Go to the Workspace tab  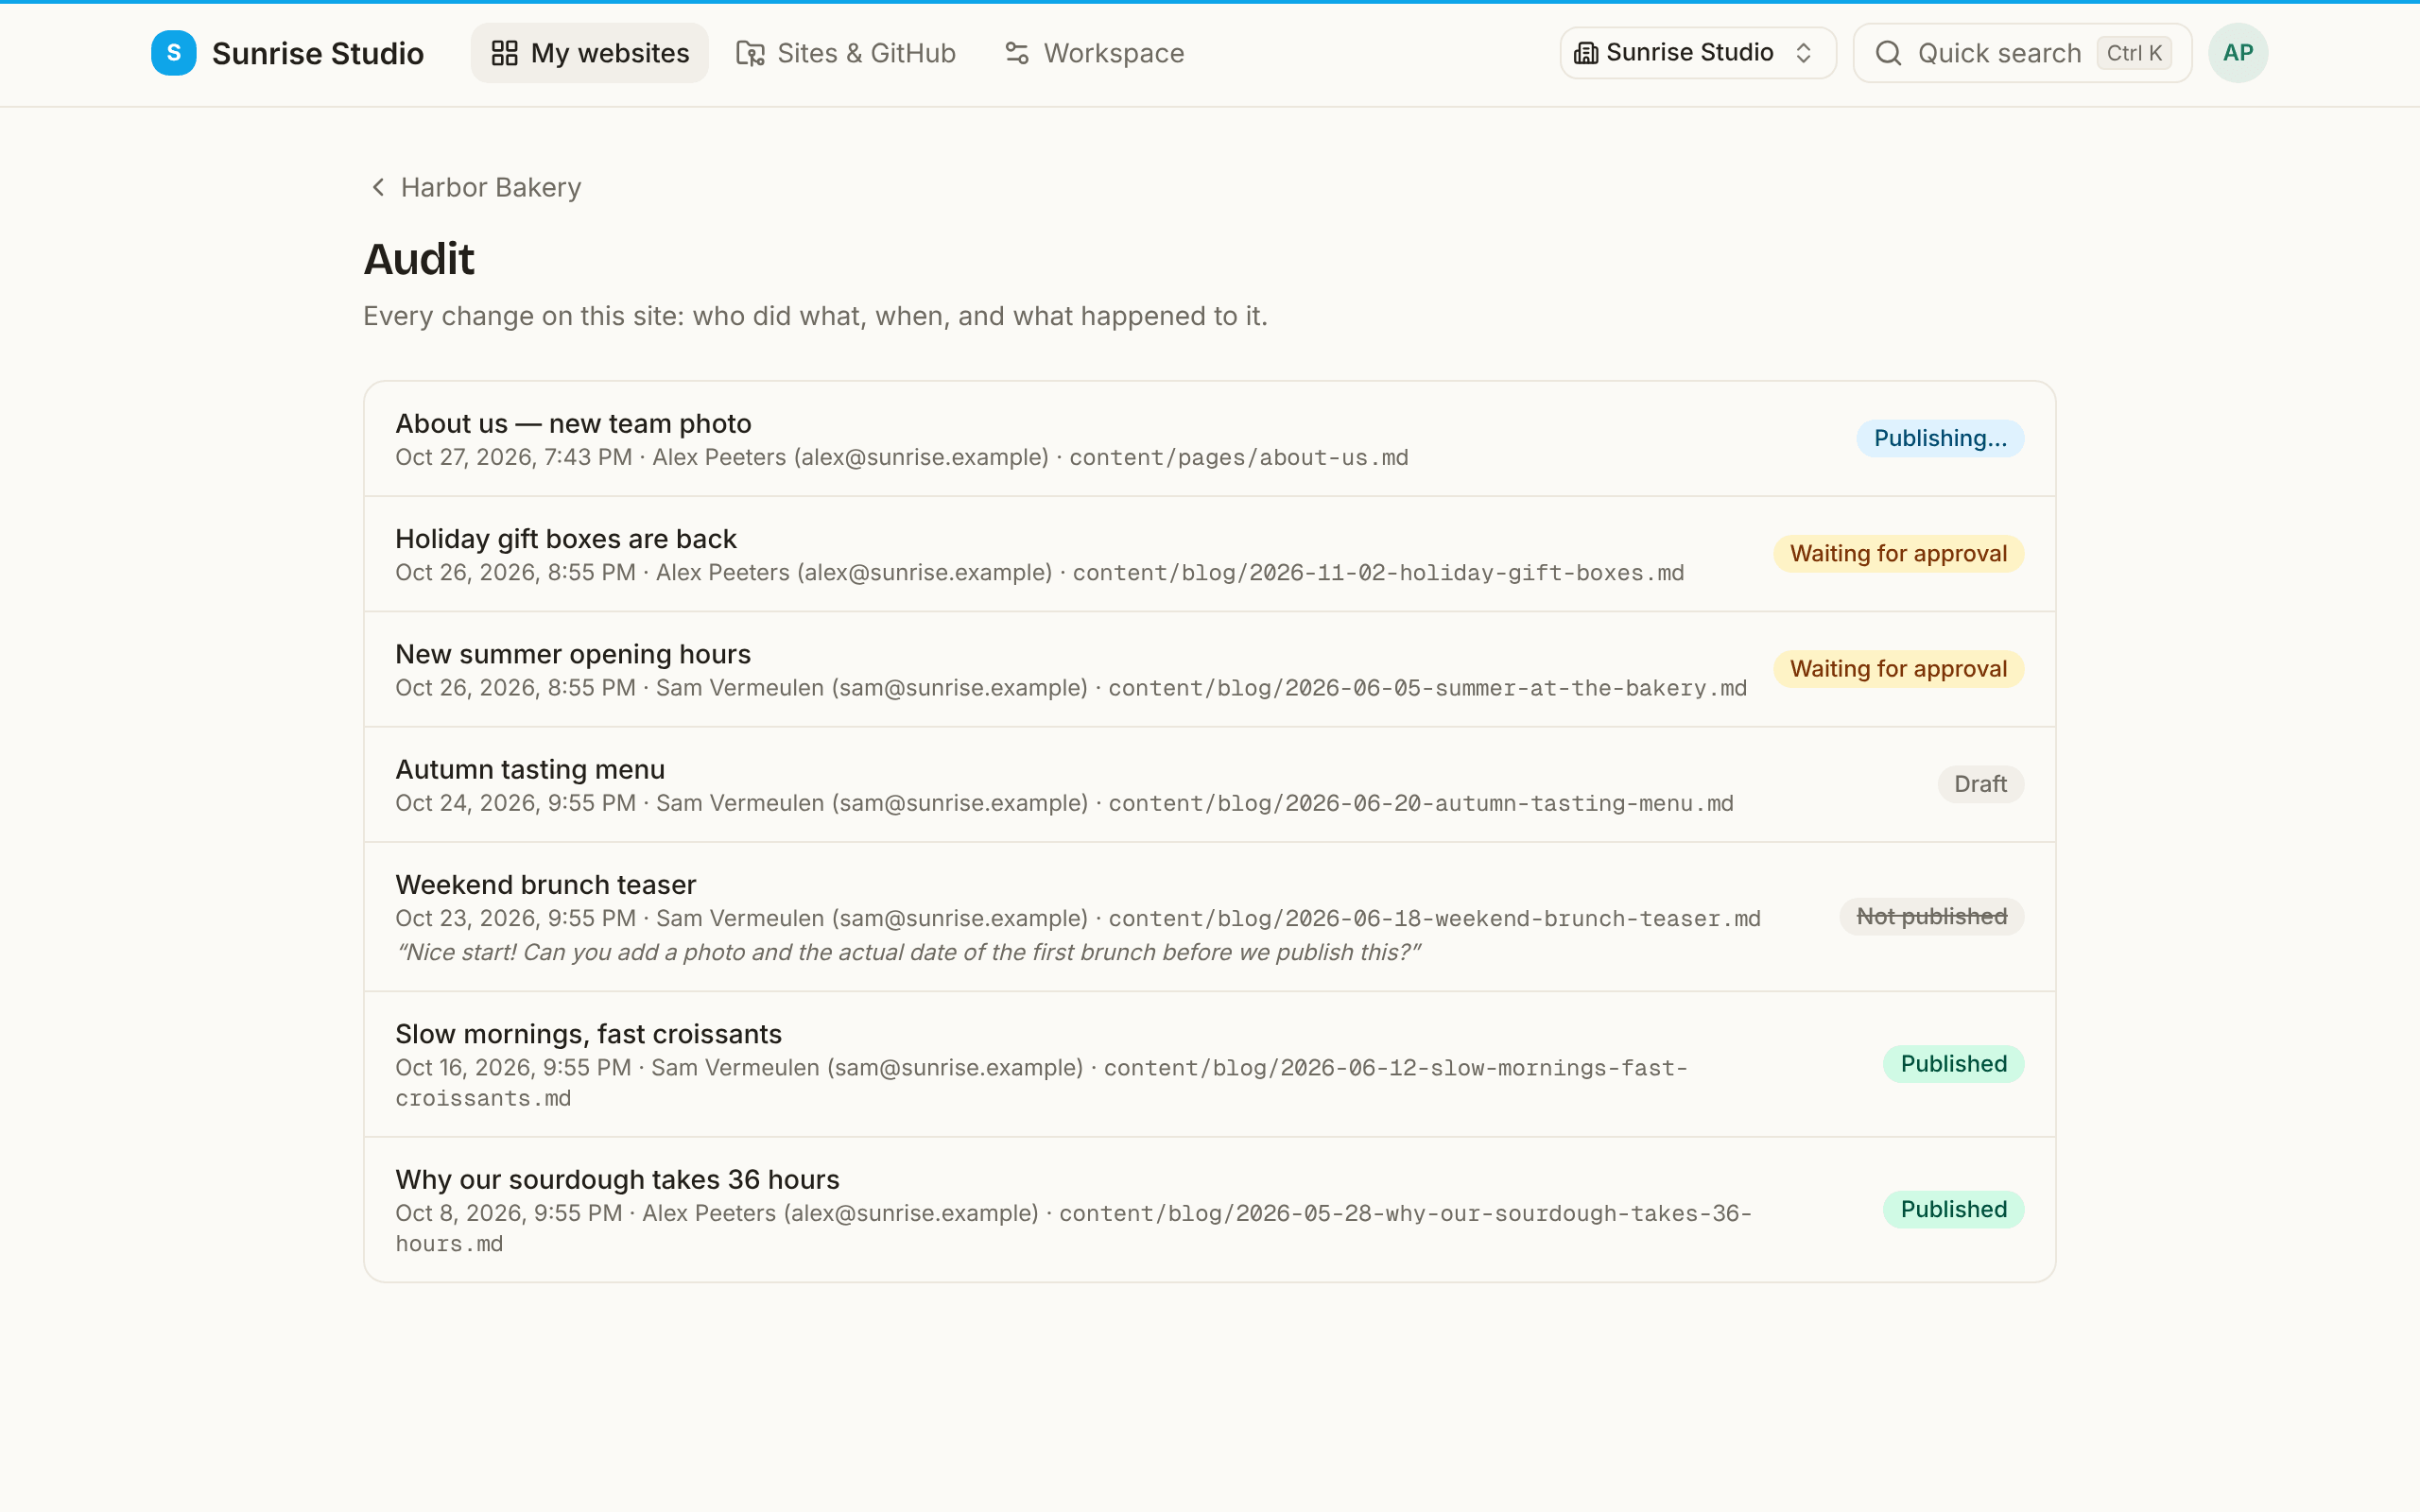(1094, 53)
